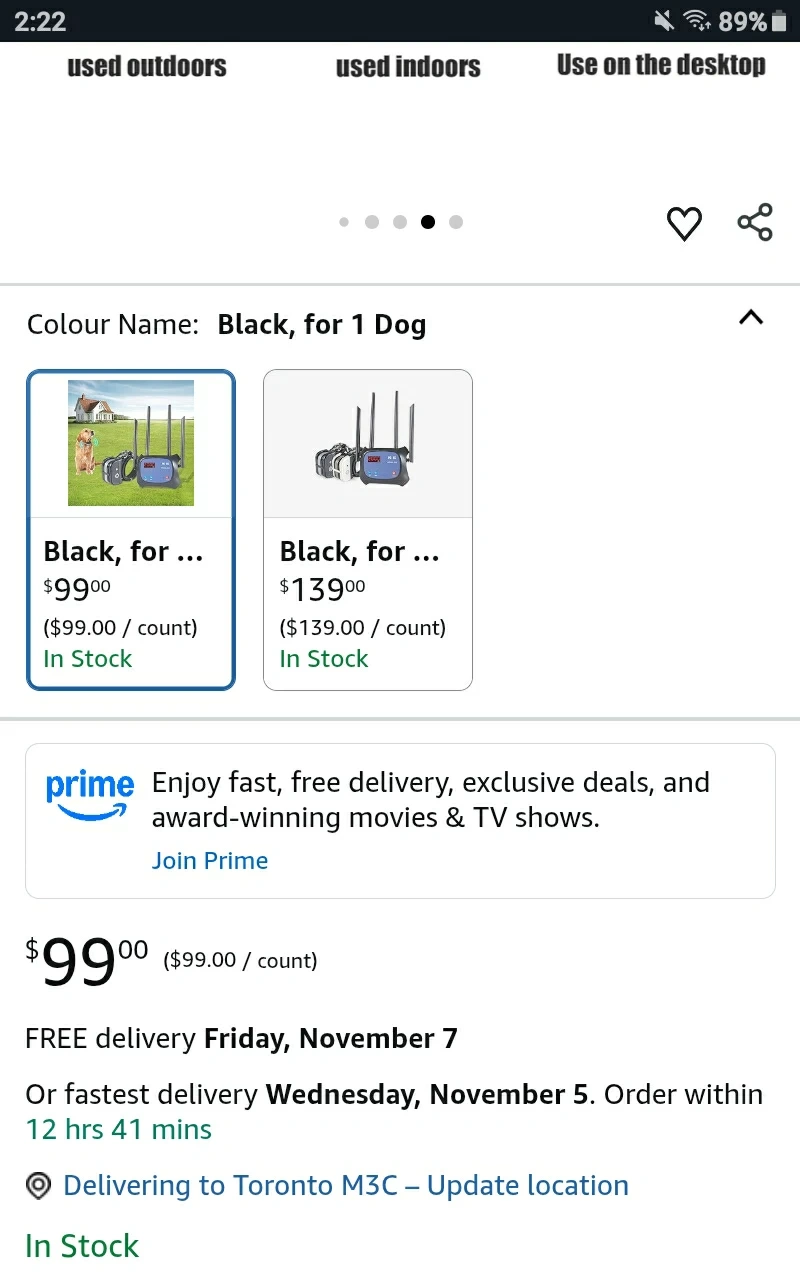Go to the last image carousel dot
Screen dimensions: 800x1280
456,222
